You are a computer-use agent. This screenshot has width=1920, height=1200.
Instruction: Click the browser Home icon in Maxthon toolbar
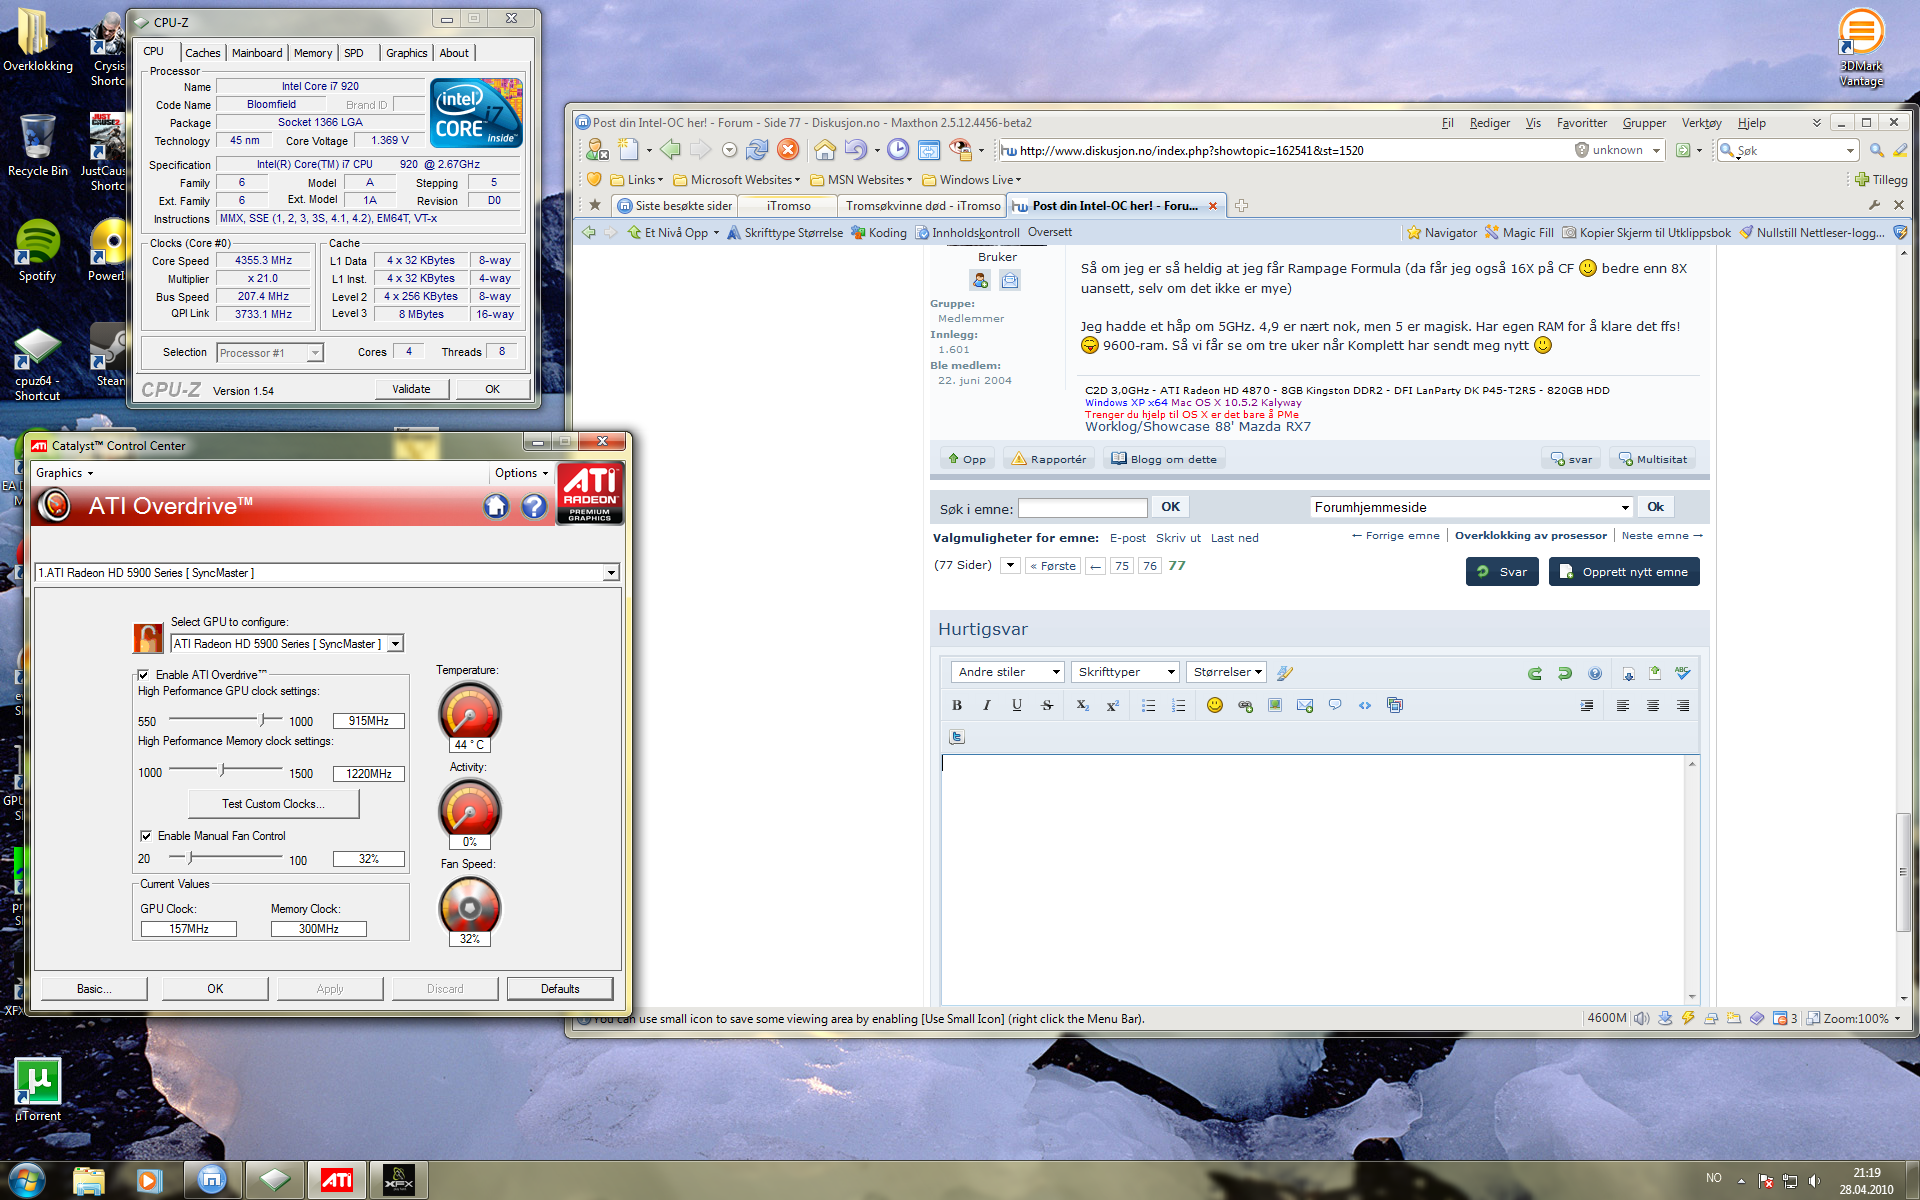pos(825,150)
